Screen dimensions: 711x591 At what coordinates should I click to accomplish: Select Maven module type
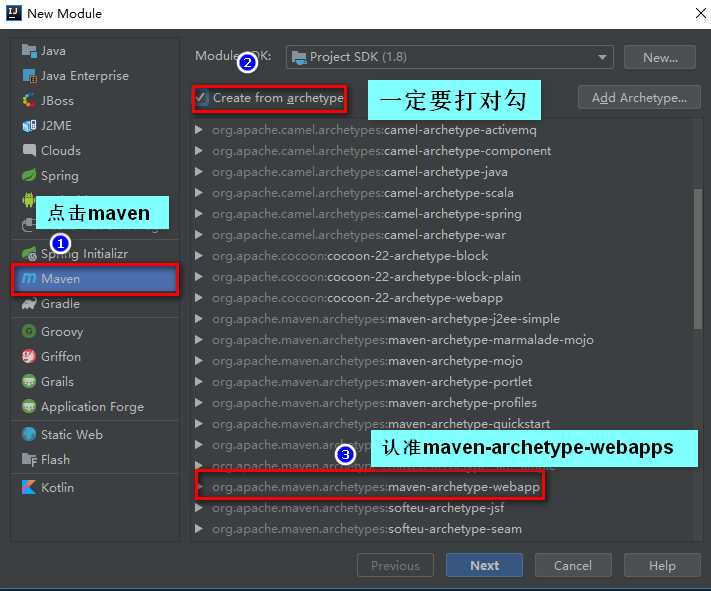coord(95,278)
